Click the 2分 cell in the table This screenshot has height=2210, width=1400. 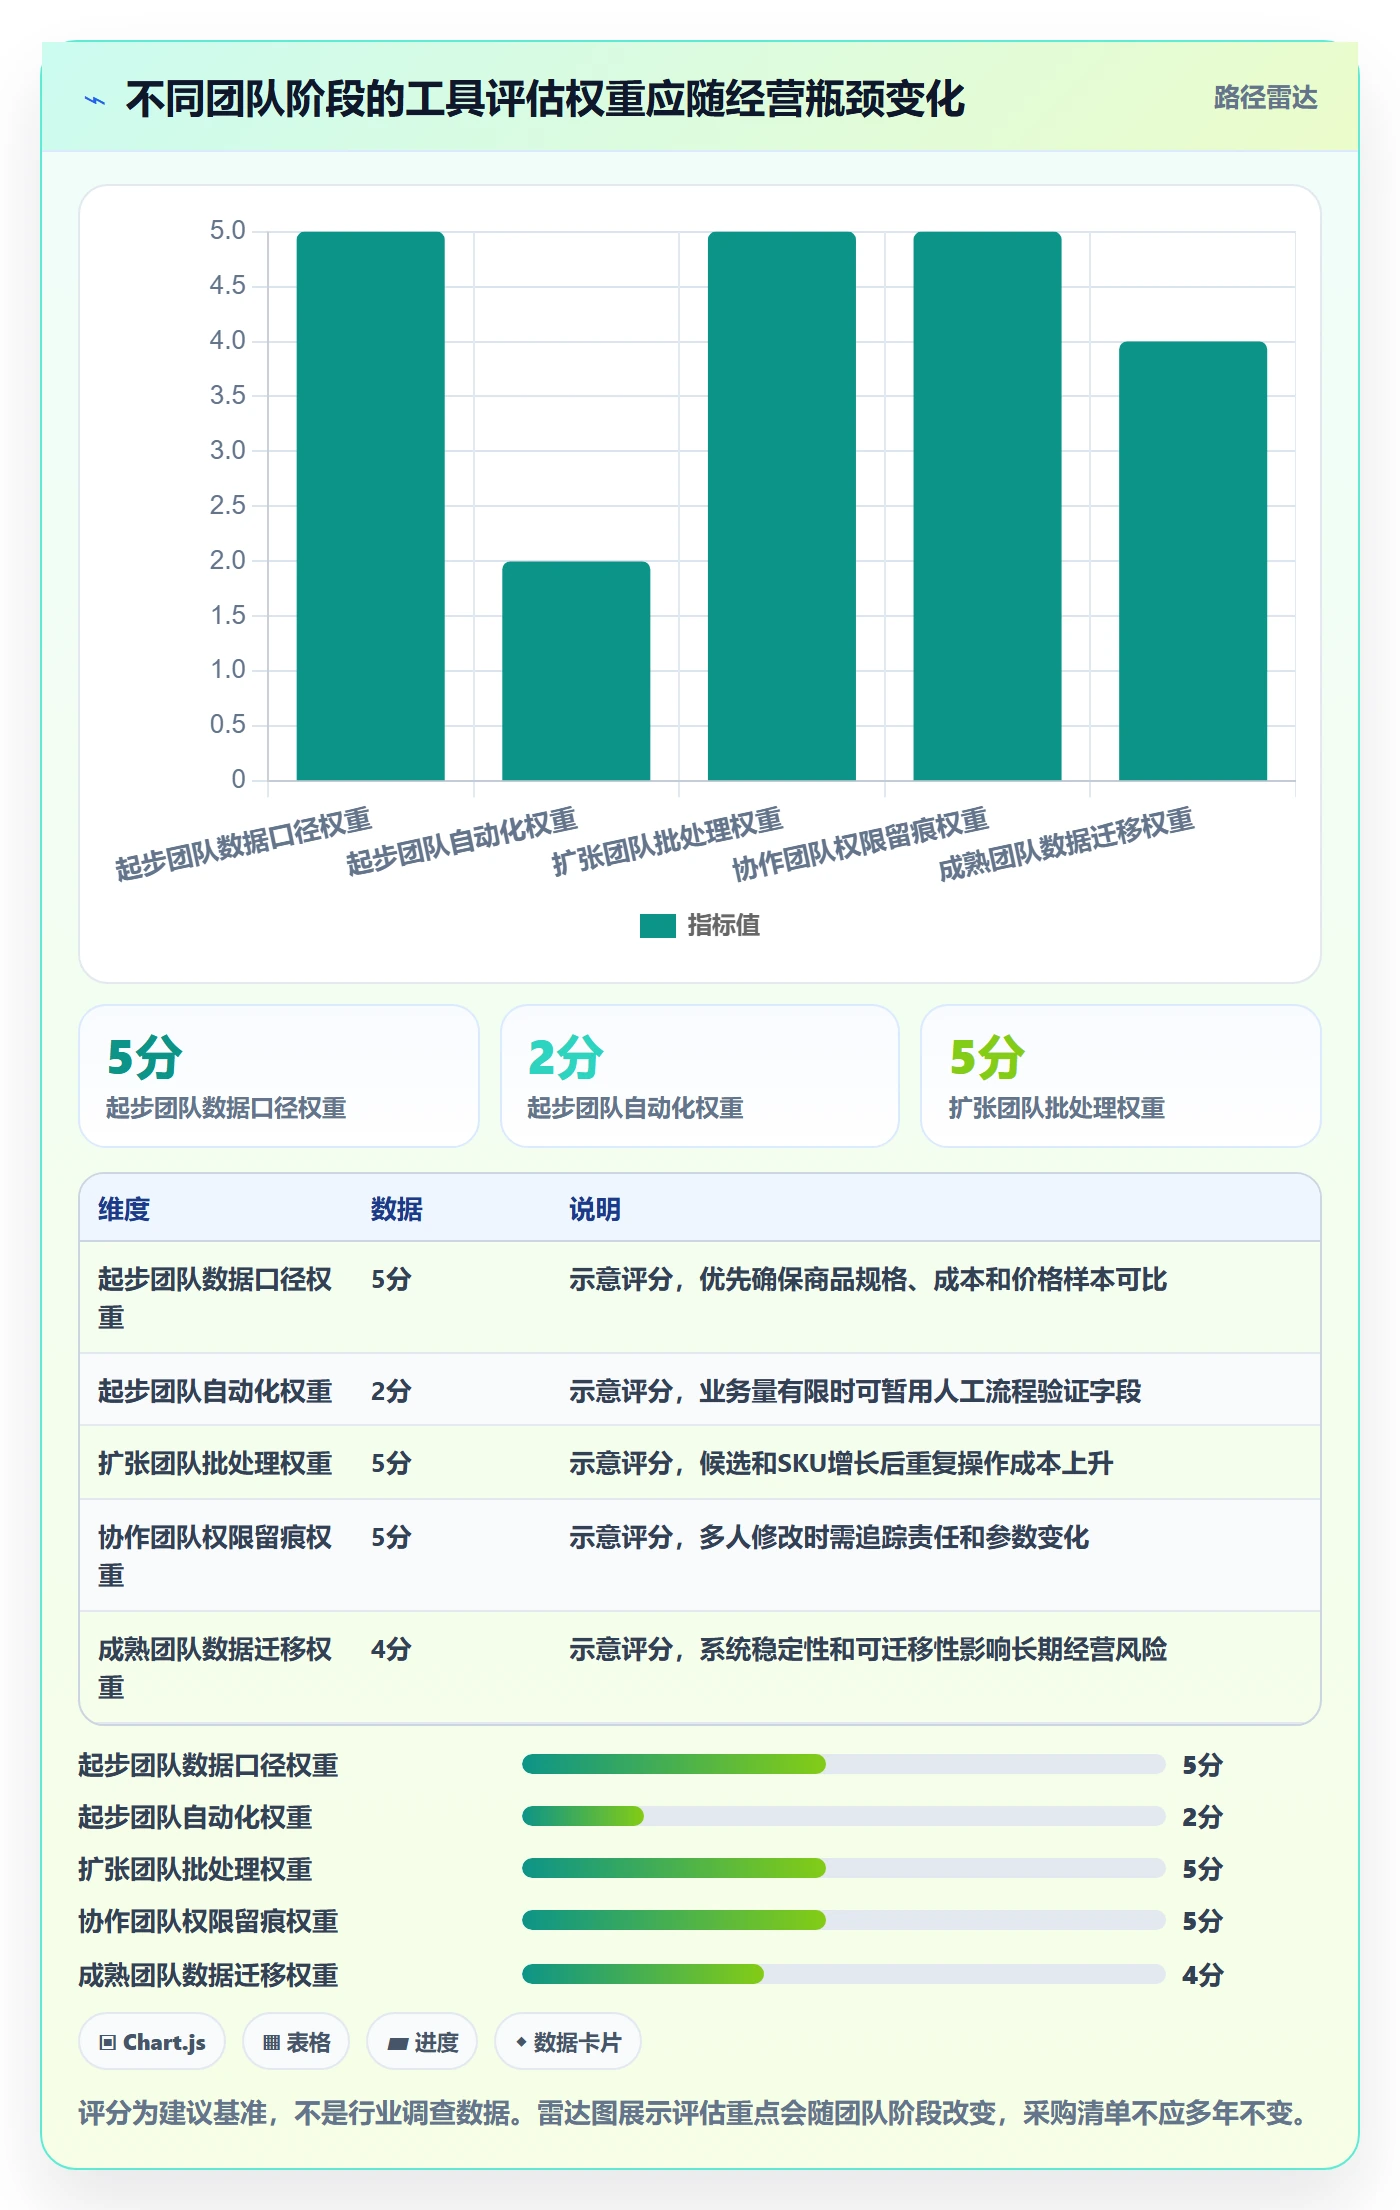click(x=391, y=1391)
